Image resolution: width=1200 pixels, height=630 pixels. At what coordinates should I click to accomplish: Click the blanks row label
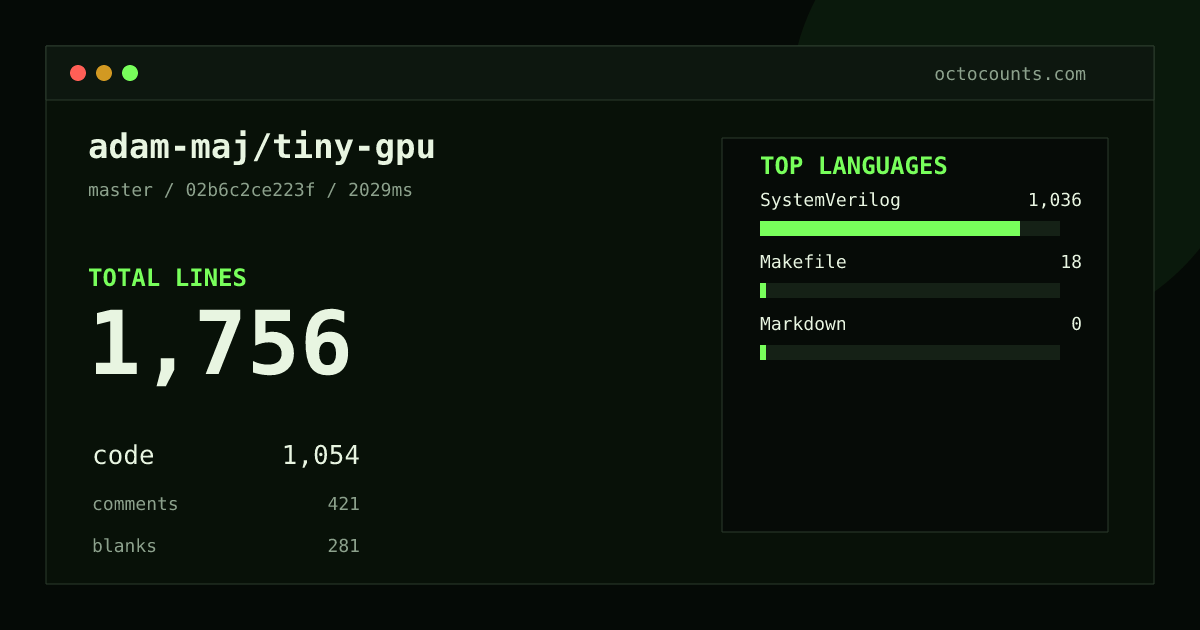click(124, 546)
